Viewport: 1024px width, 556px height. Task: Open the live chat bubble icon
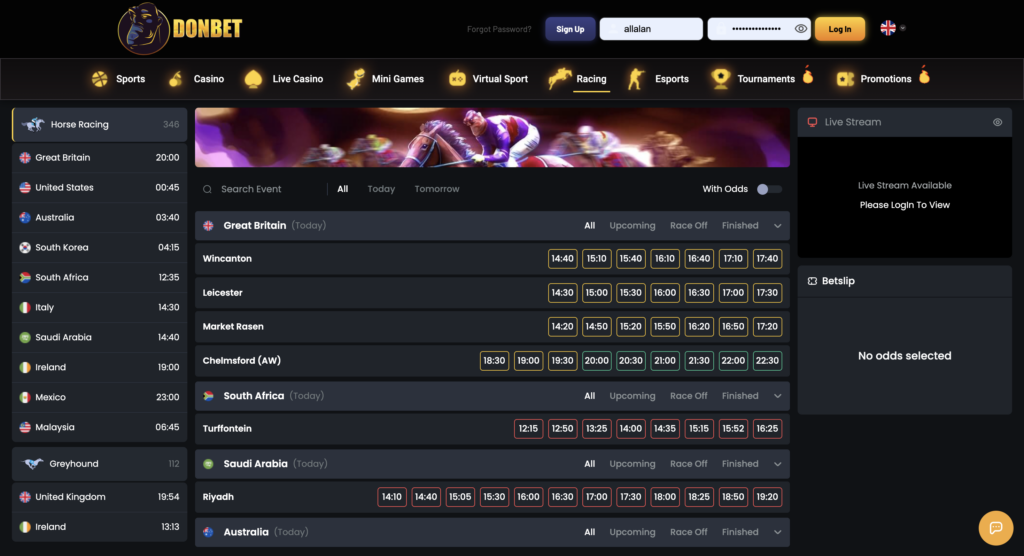[995, 527]
